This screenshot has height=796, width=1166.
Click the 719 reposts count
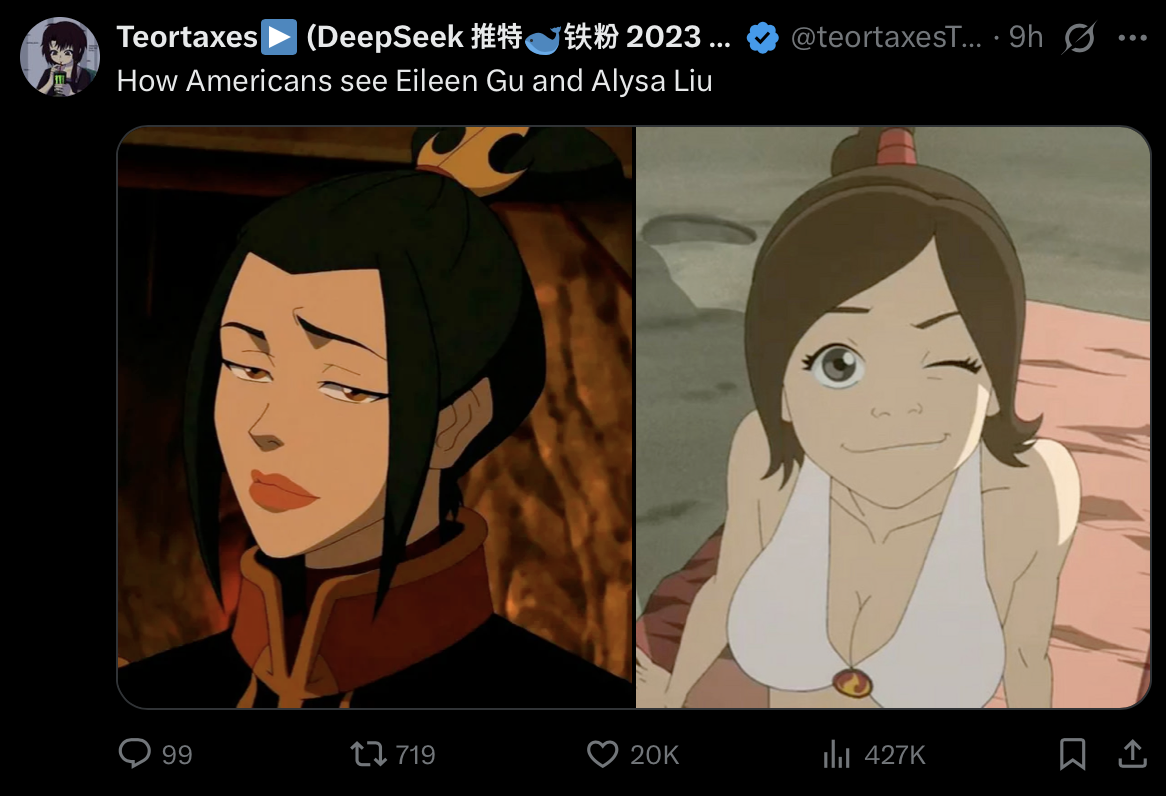[x=415, y=754]
